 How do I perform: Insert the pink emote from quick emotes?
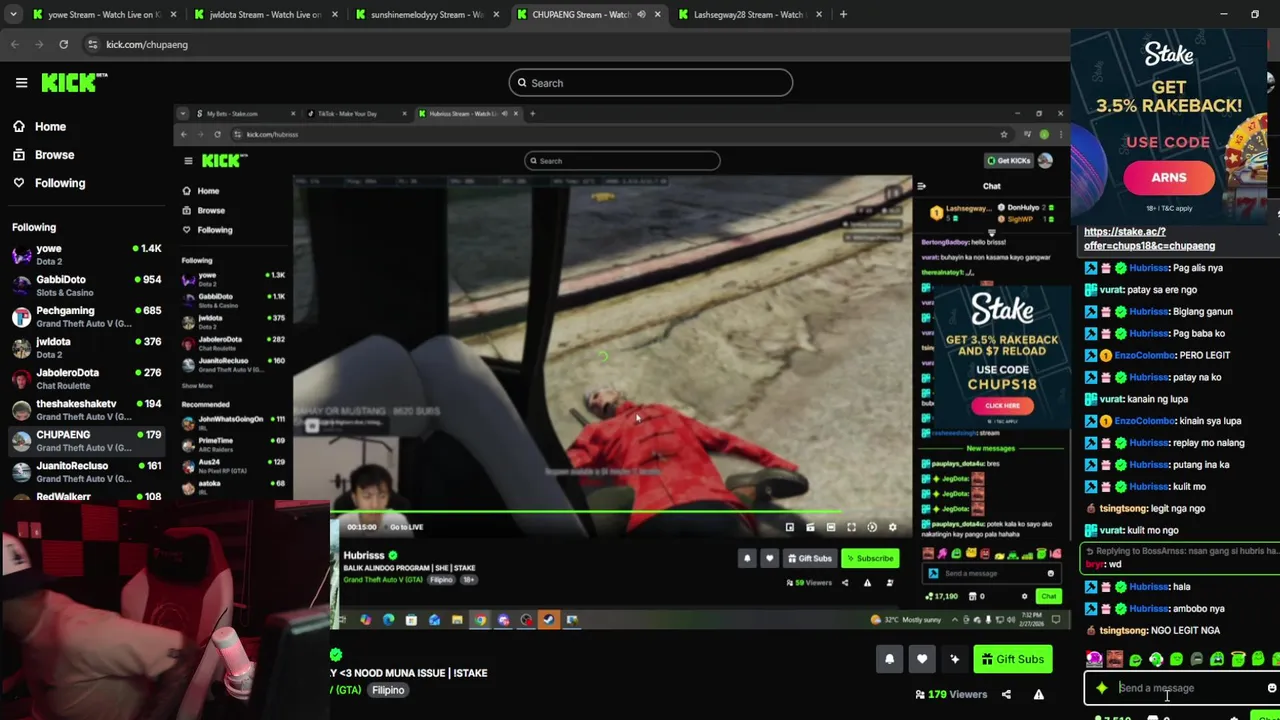[x=1094, y=659]
